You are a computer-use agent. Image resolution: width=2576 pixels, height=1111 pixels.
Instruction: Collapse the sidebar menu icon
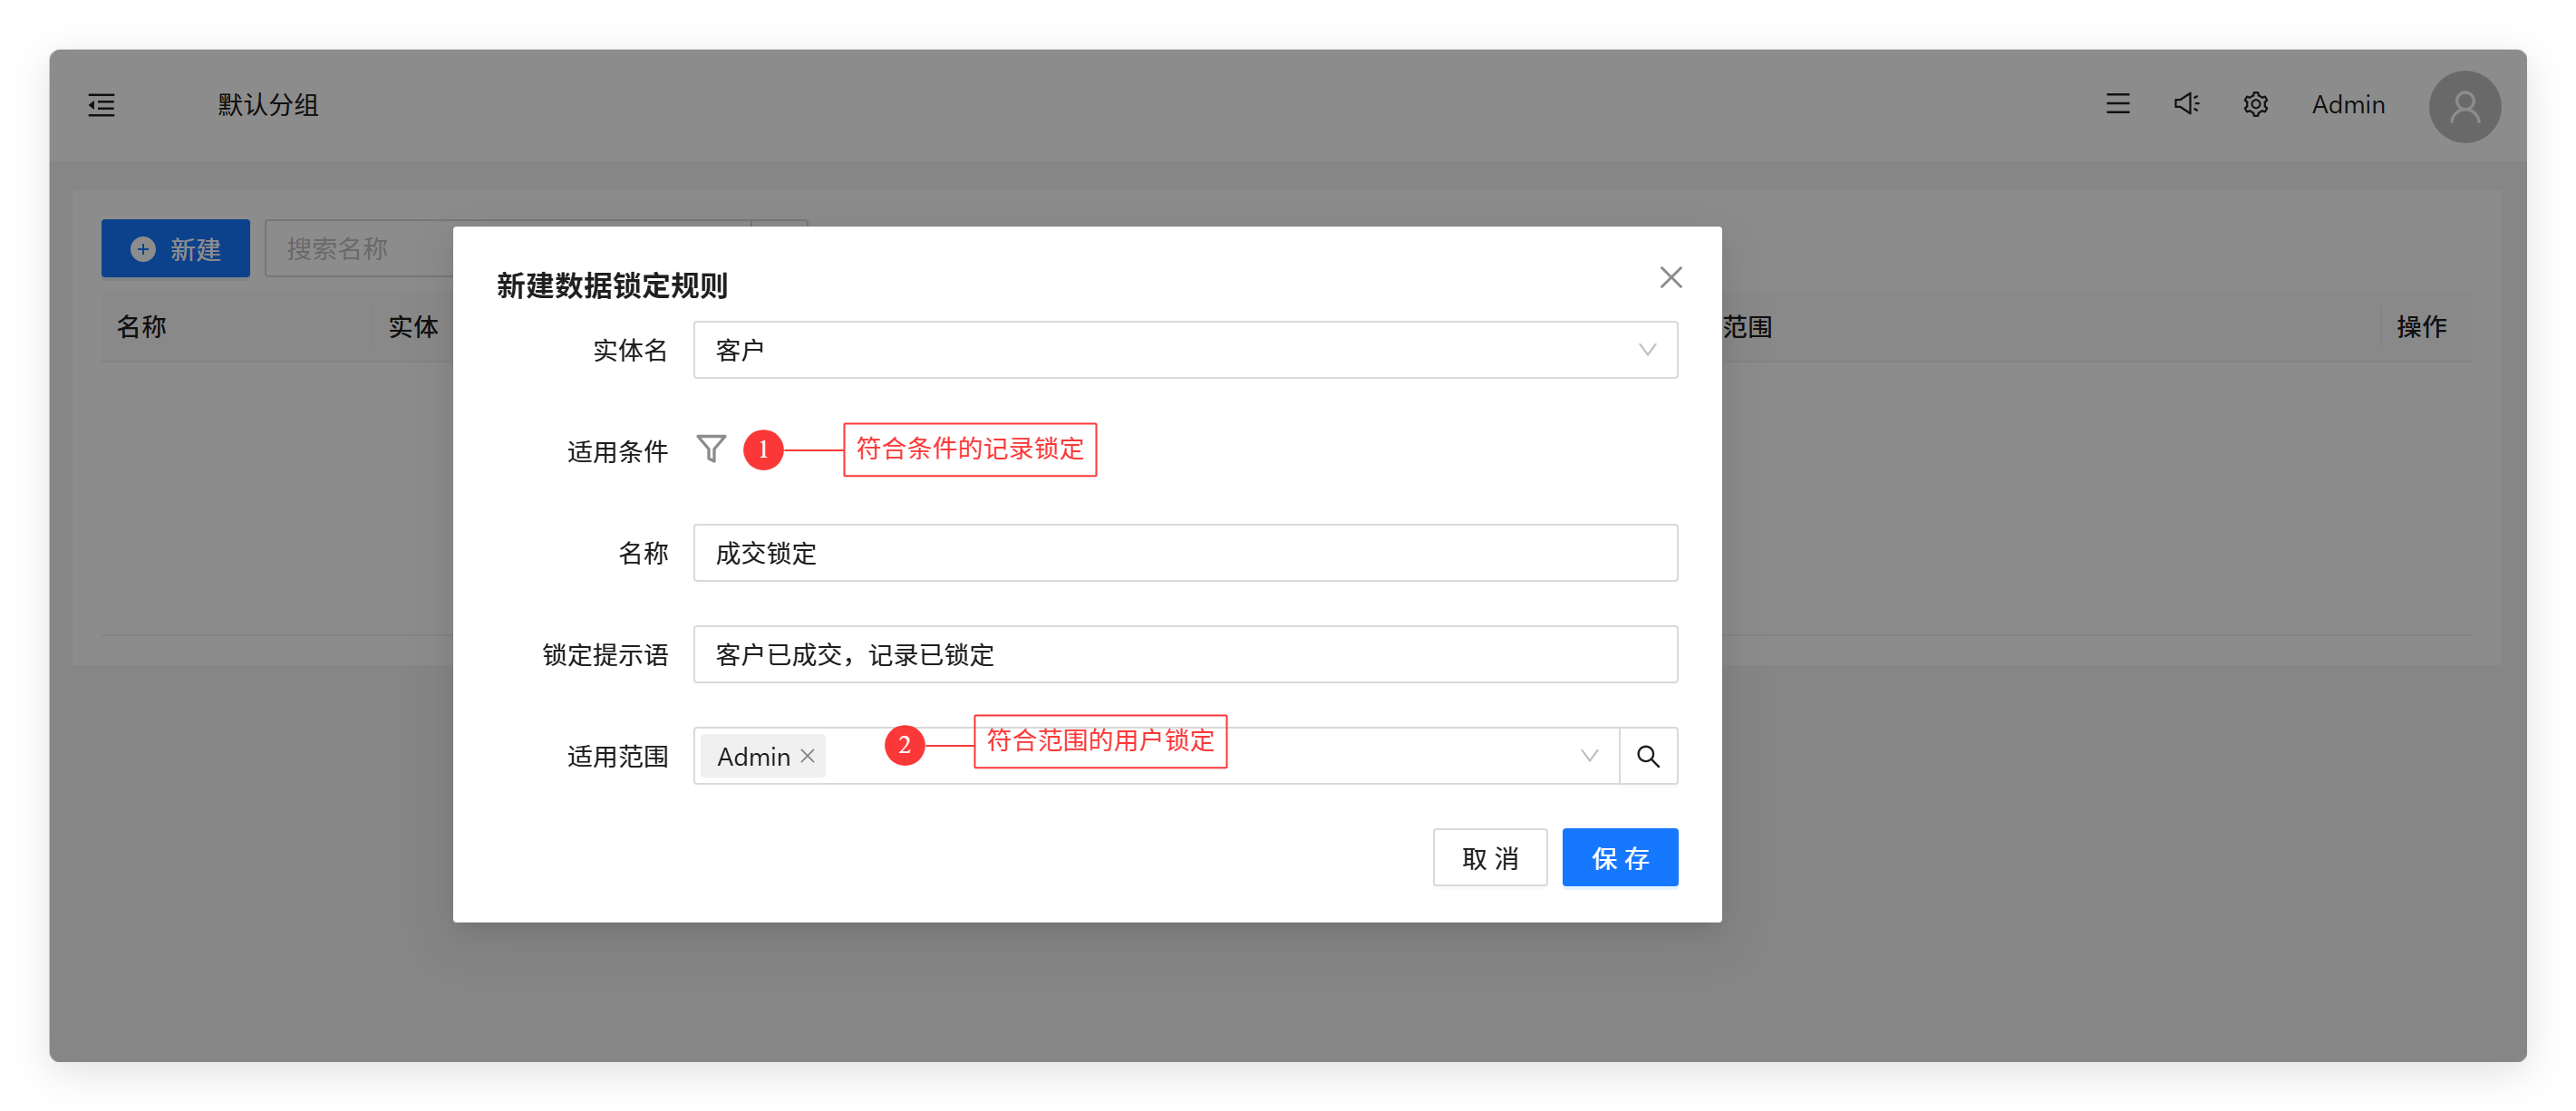(x=101, y=104)
